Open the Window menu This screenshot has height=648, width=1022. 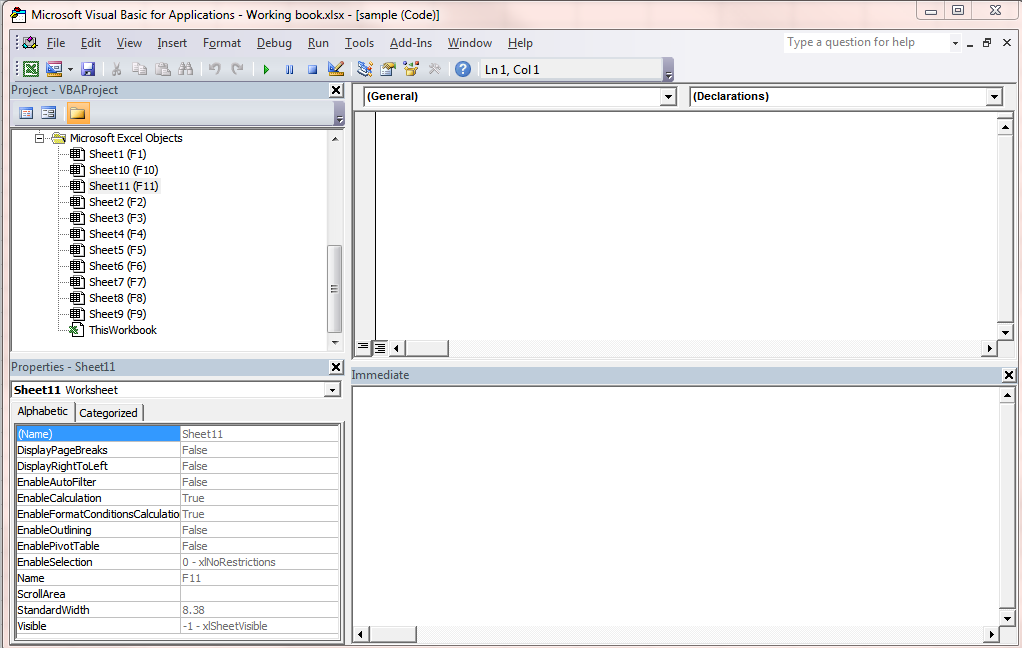[x=469, y=43]
